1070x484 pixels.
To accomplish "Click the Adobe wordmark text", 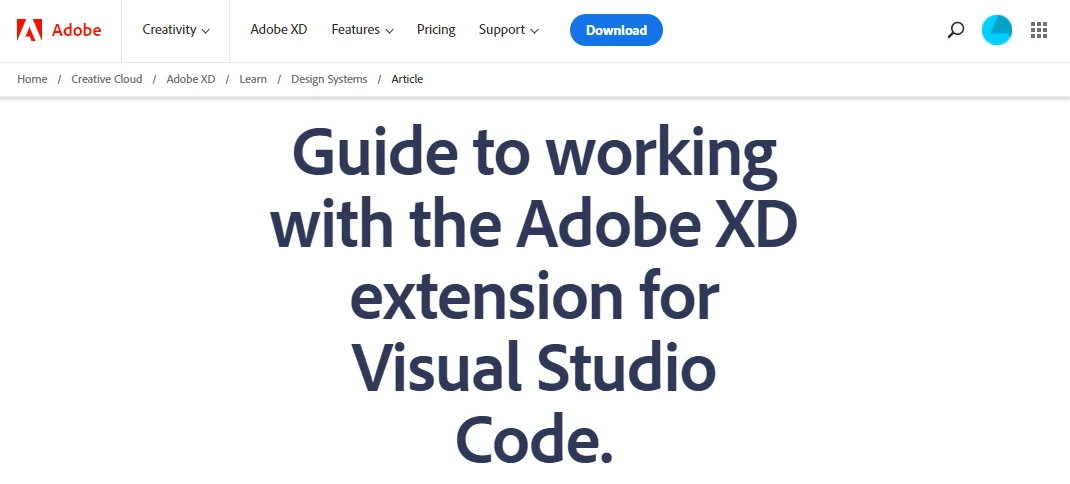I will point(76,30).
